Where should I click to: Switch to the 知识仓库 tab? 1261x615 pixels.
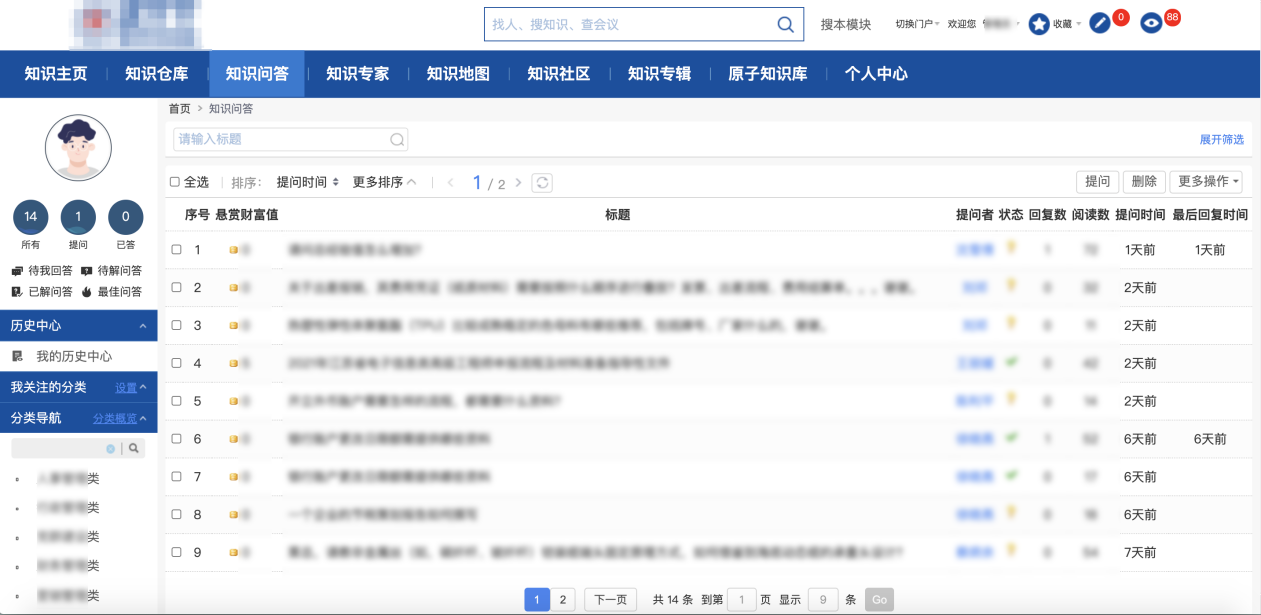click(x=158, y=73)
